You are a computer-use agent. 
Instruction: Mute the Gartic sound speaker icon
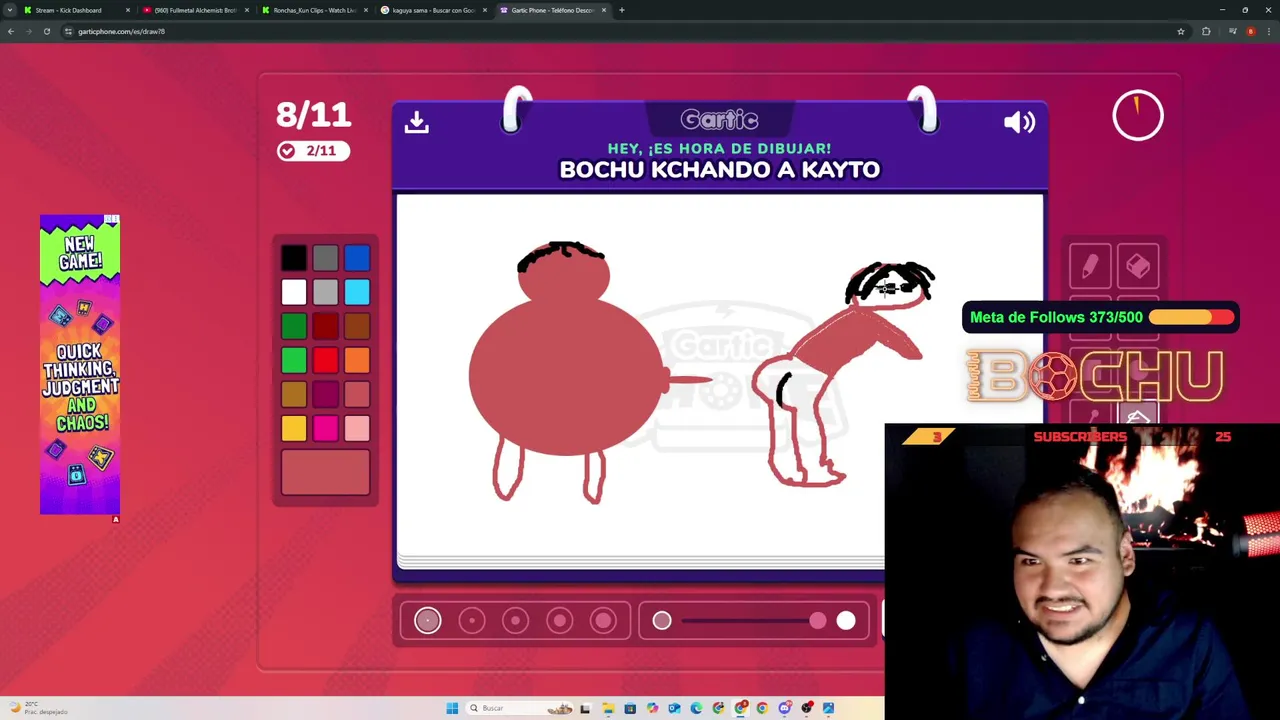pos(1019,122)
